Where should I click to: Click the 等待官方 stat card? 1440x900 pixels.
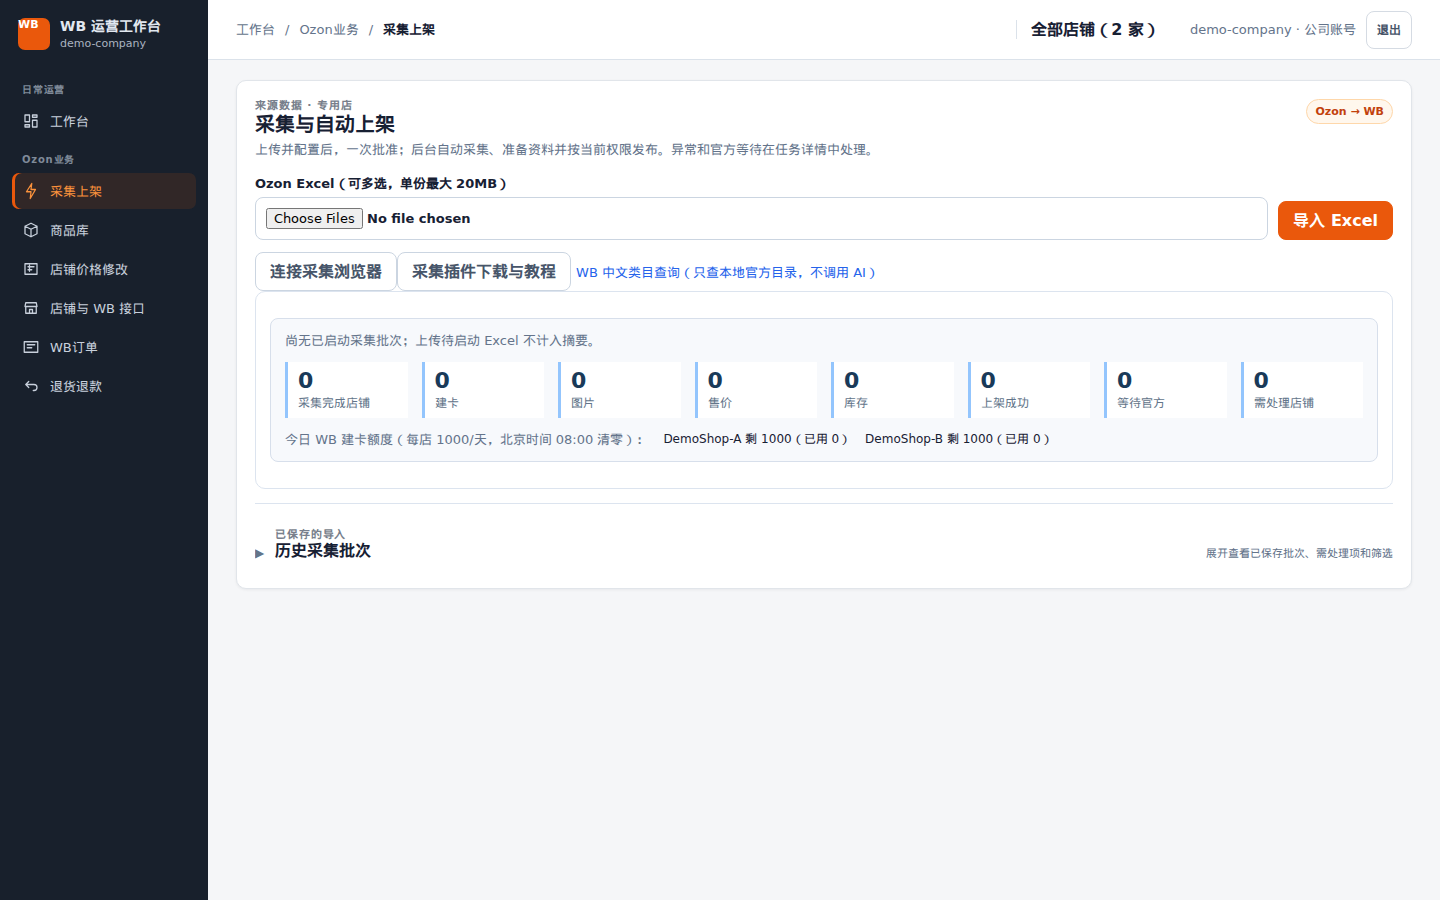(1166, 390)
